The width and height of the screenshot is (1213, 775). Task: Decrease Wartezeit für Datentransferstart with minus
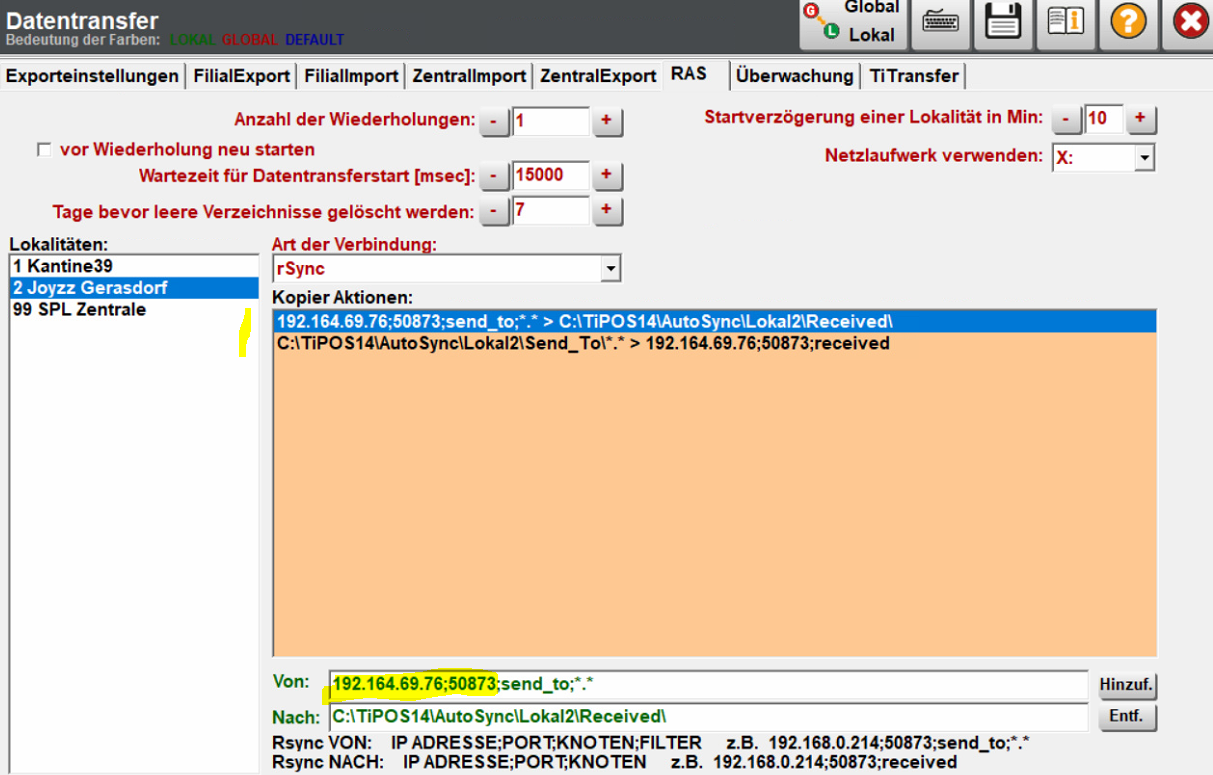[494, 177]
